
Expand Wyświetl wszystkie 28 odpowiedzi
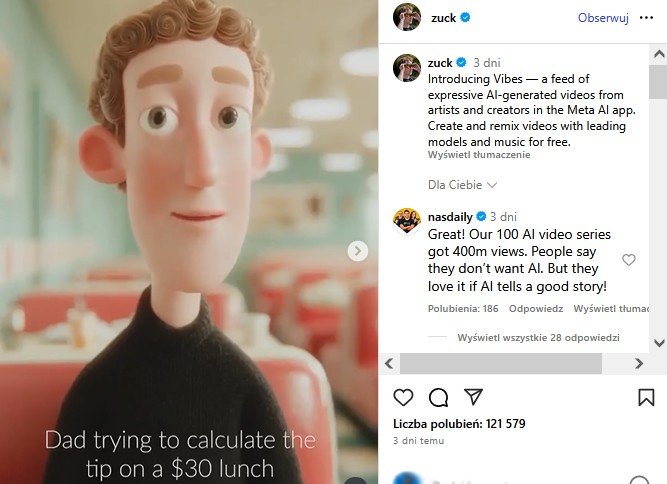[538, 338]
